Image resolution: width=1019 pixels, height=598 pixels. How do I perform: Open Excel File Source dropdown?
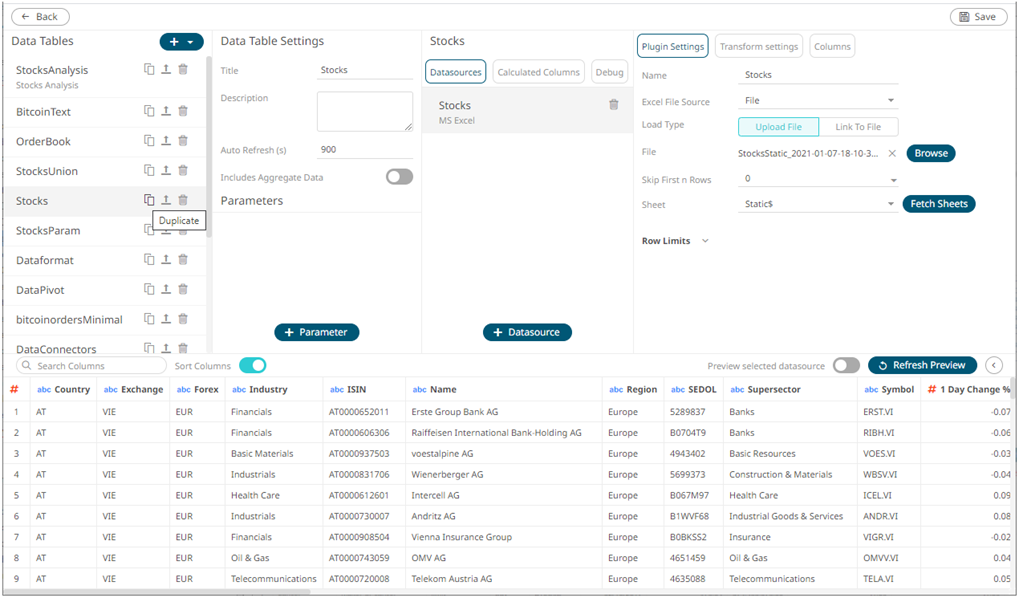[819, 101]
